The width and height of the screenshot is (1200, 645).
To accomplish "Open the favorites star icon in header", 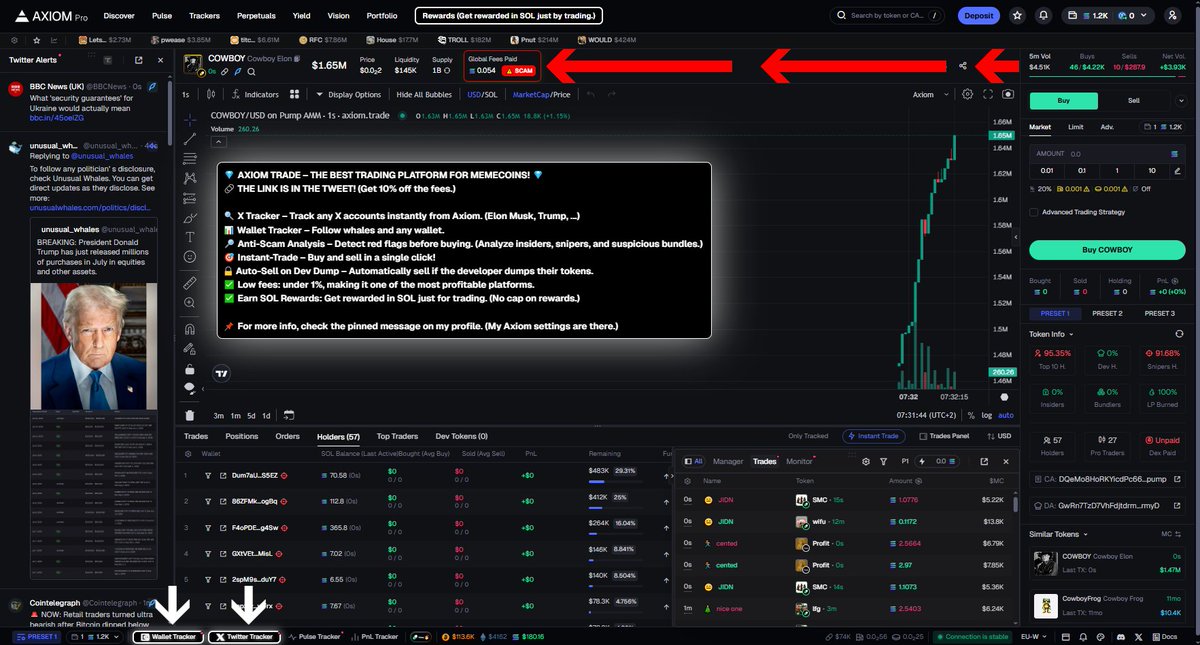I will tap(1017, 16).
